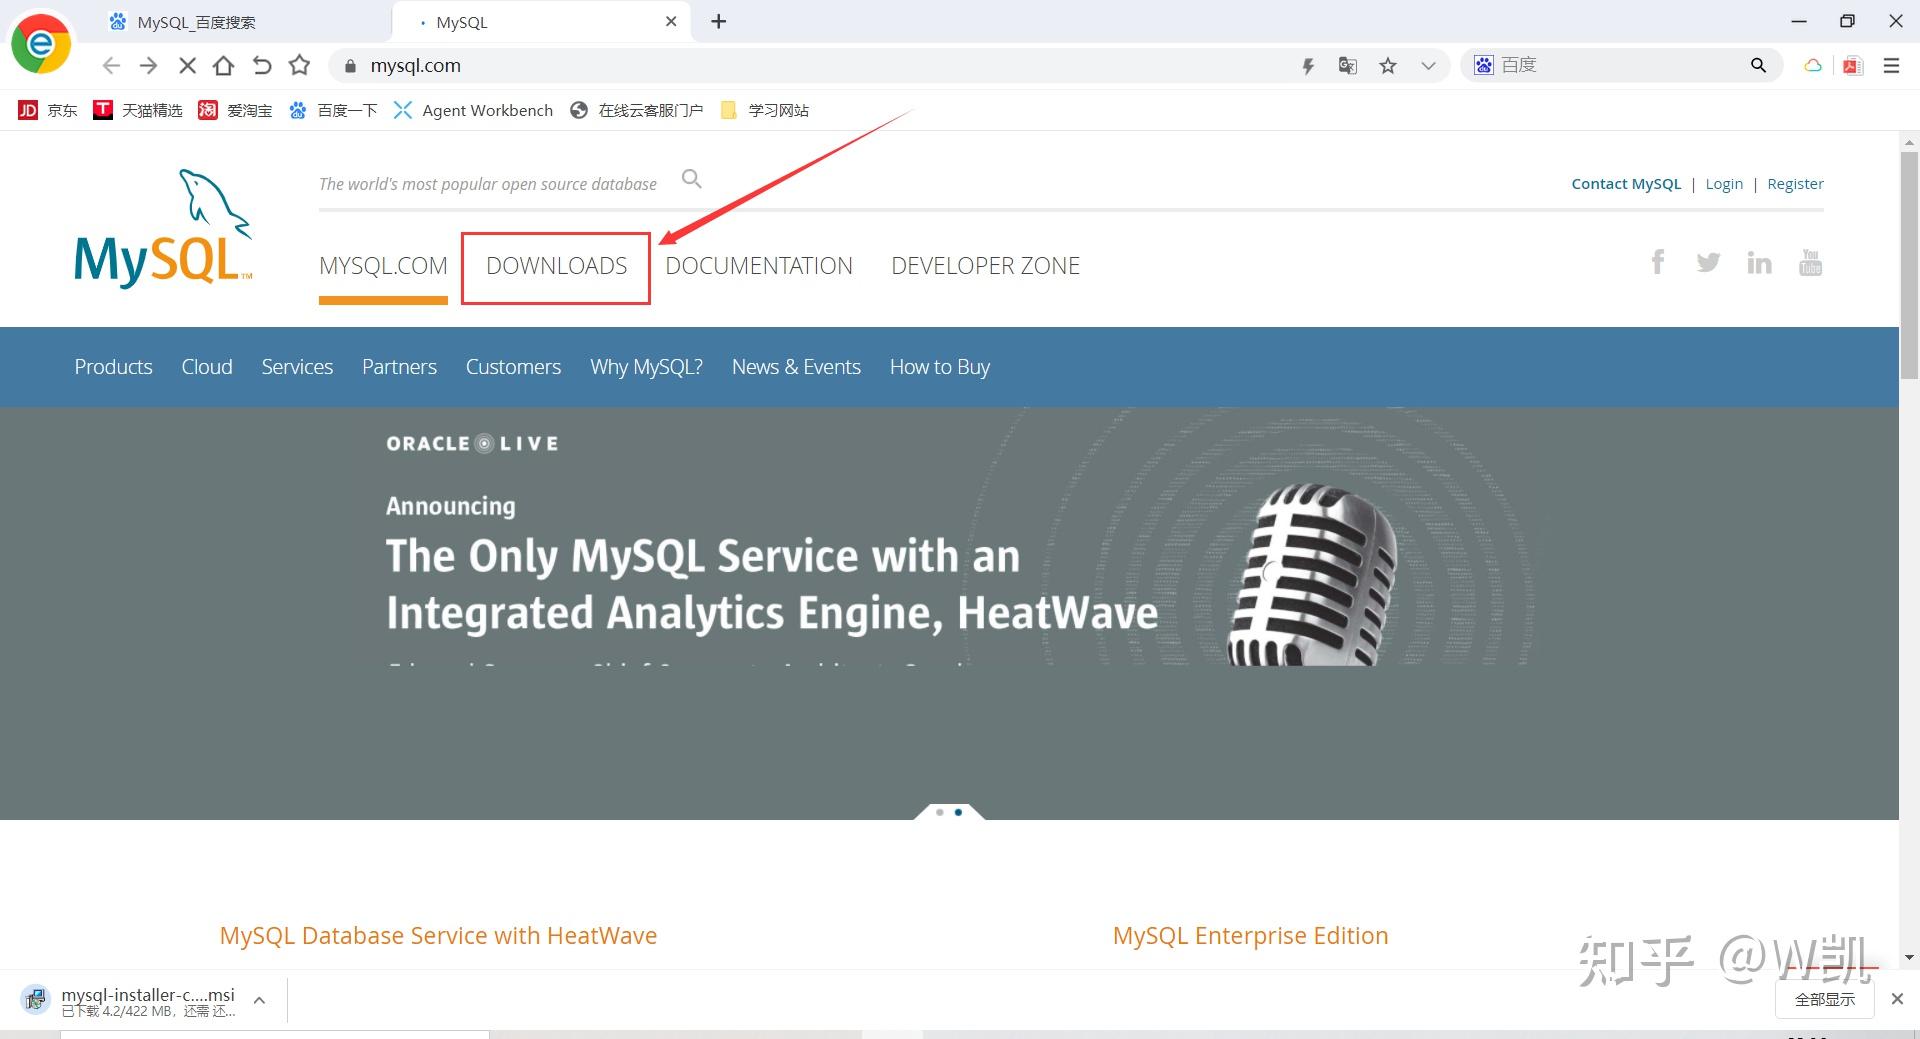1920x1039 pixels.
Task: Click the HeatWave announcement banner headline
Action: click(772, 584)
